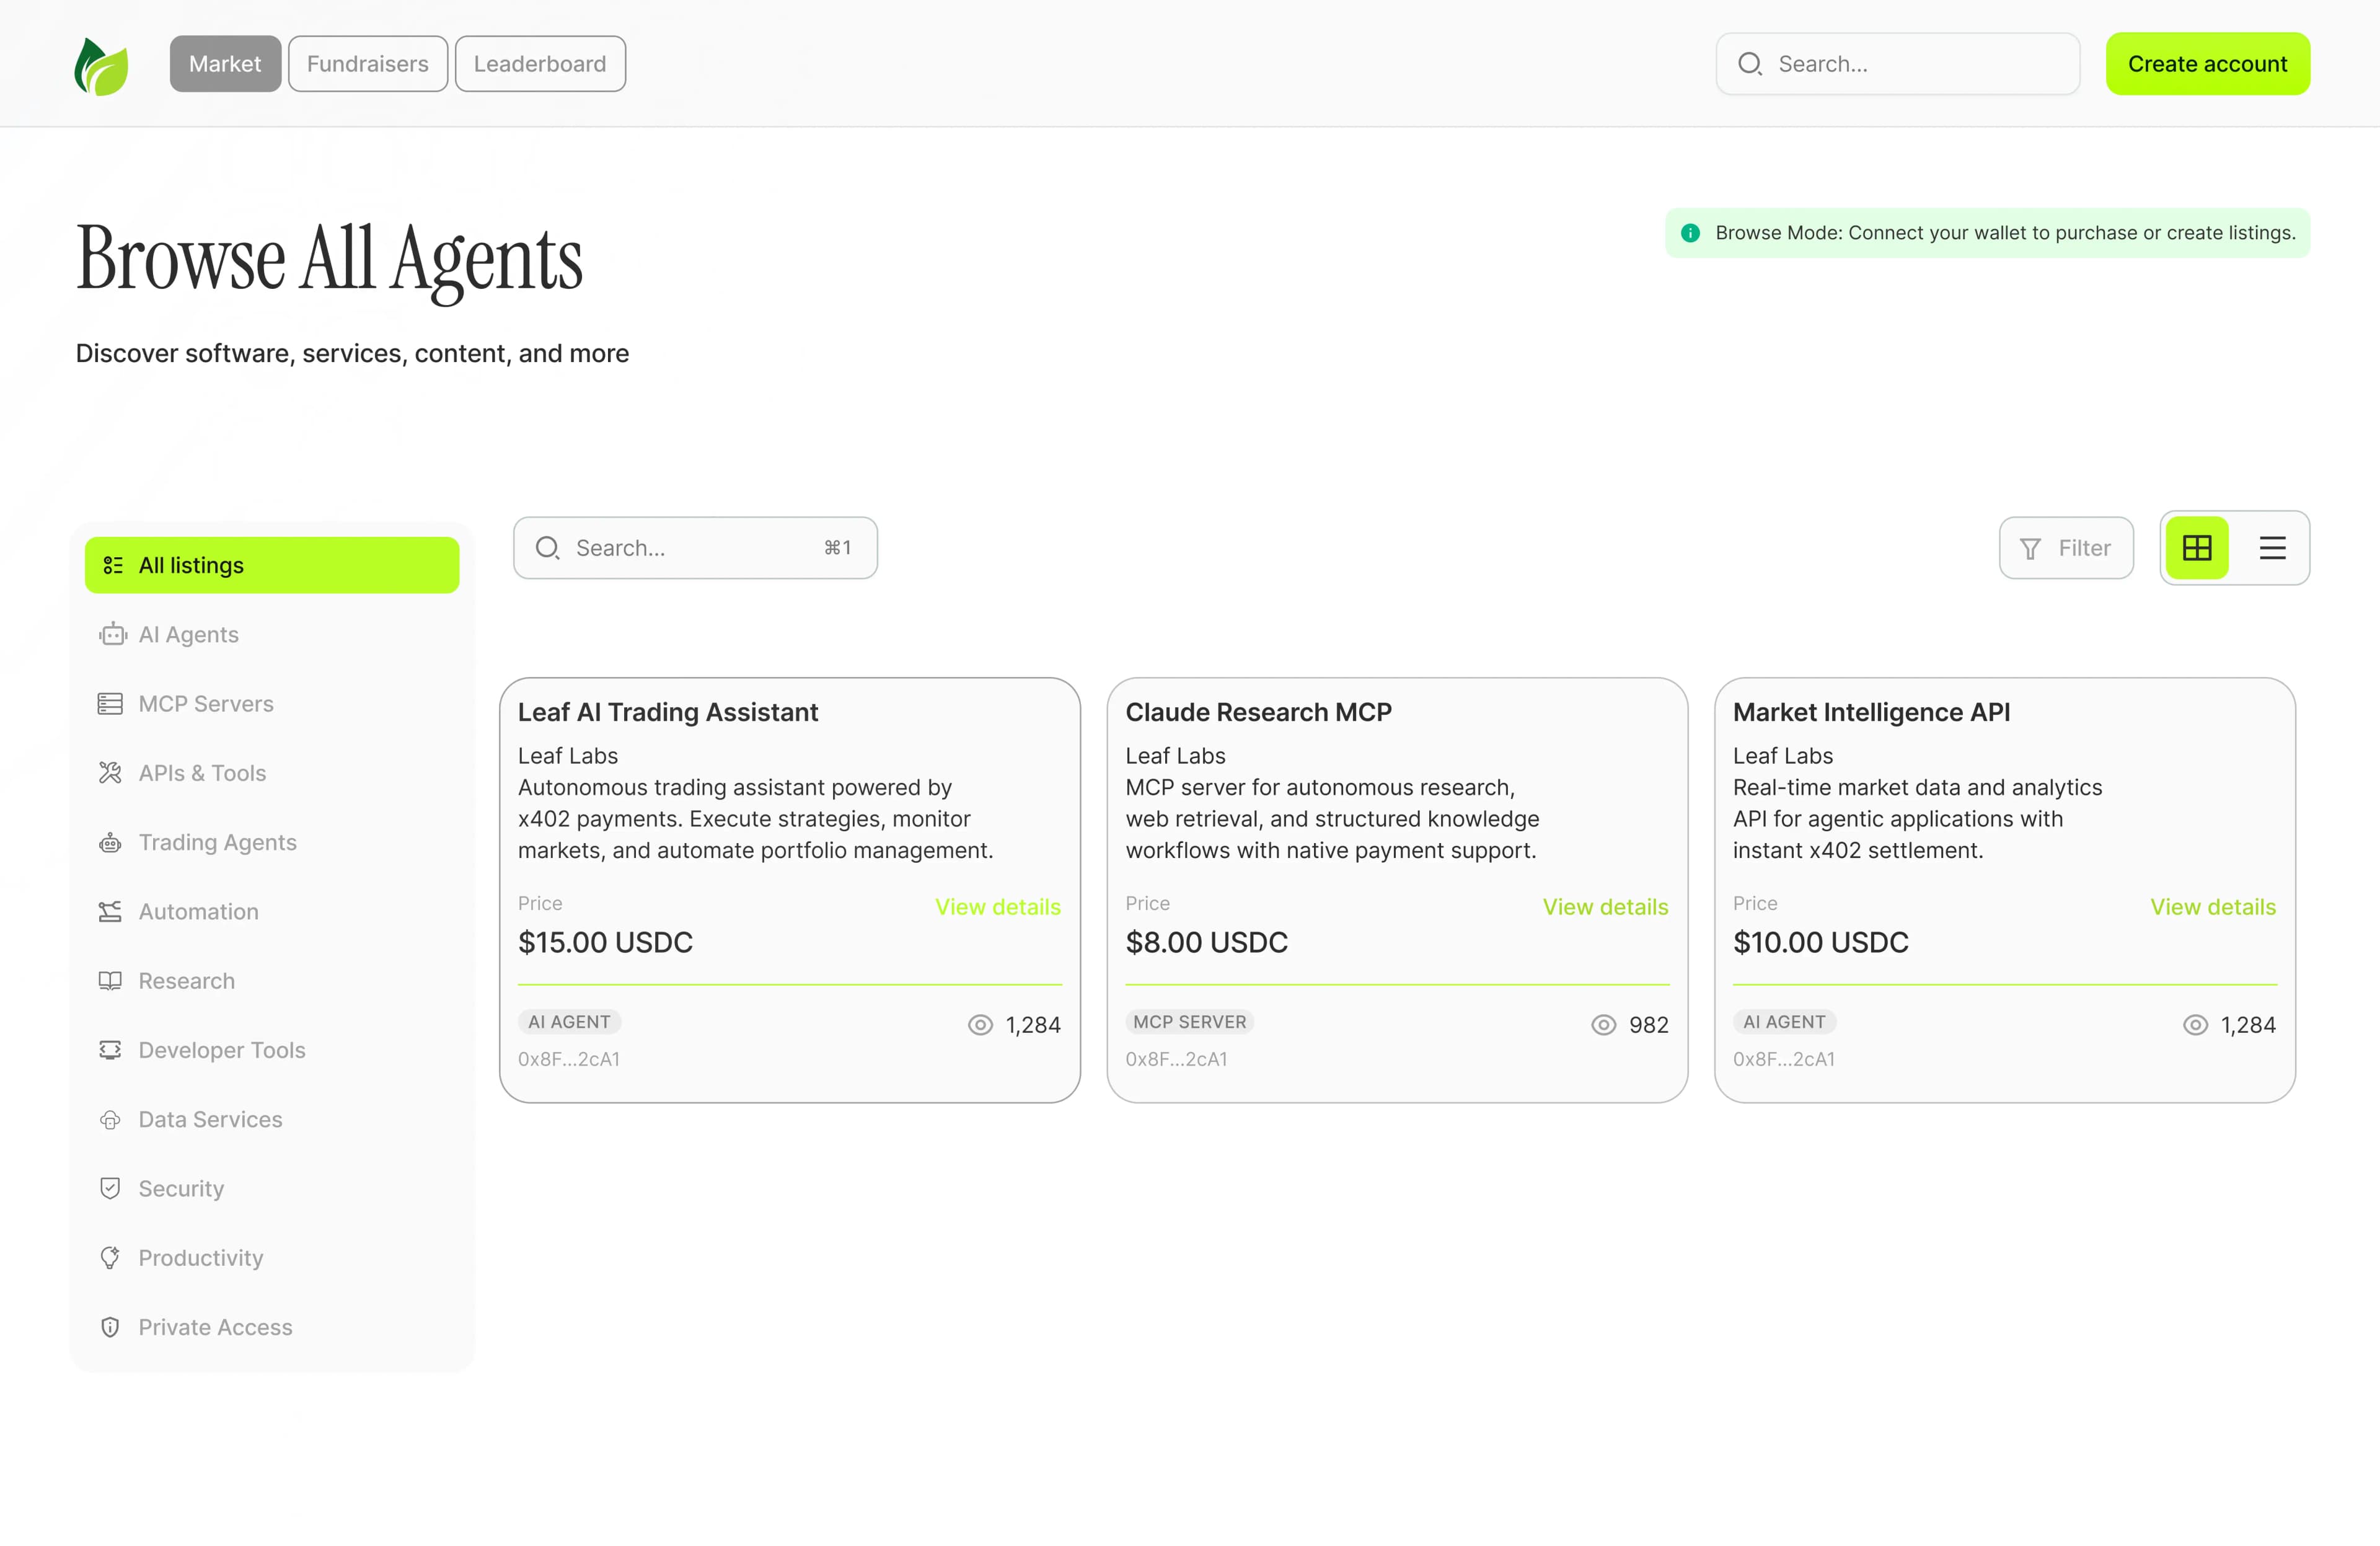Click the Browse Mode notice banner
The image size is (2380, 1546).
[1987, 233]
